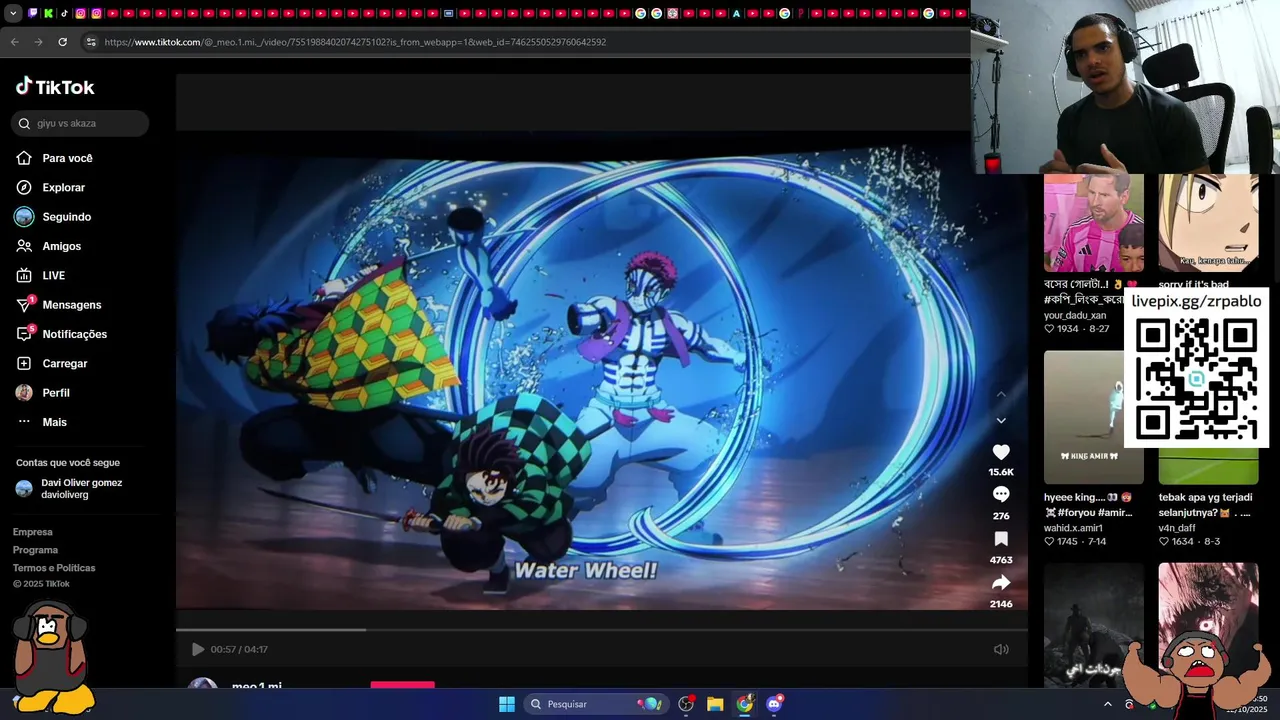
Task: Seek on the video progress bar
Action: (602, 629)
